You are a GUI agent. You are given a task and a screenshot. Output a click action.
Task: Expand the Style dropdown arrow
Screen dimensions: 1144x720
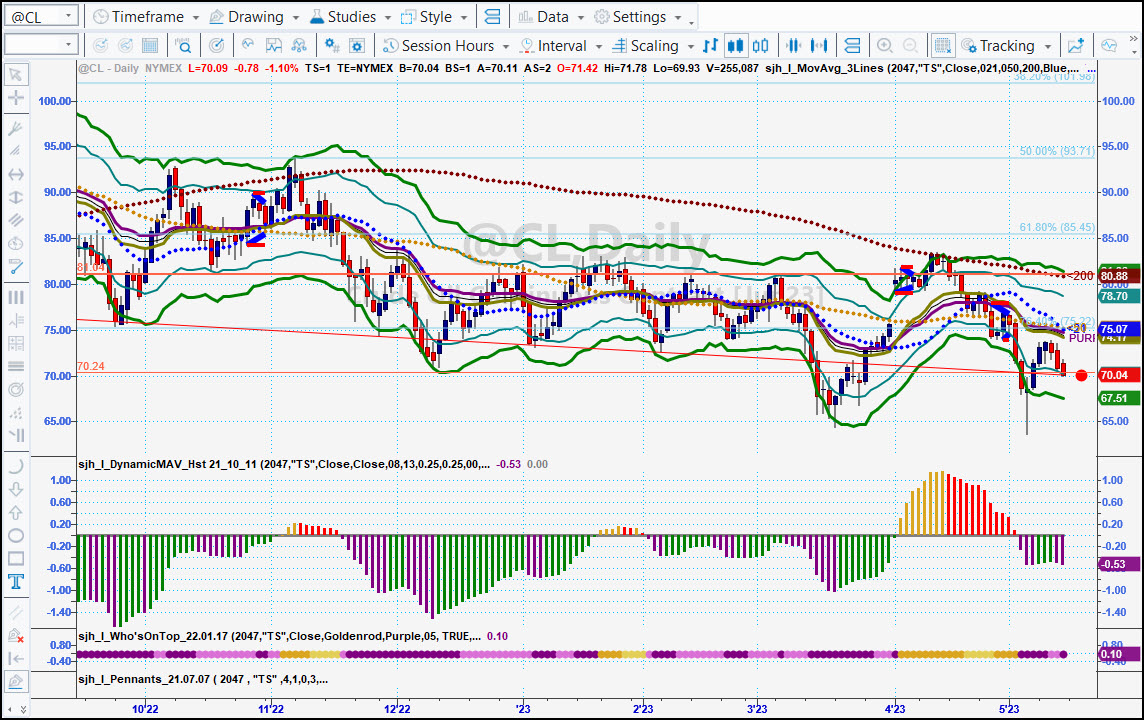pyautogui.click(x=464, y=18)
